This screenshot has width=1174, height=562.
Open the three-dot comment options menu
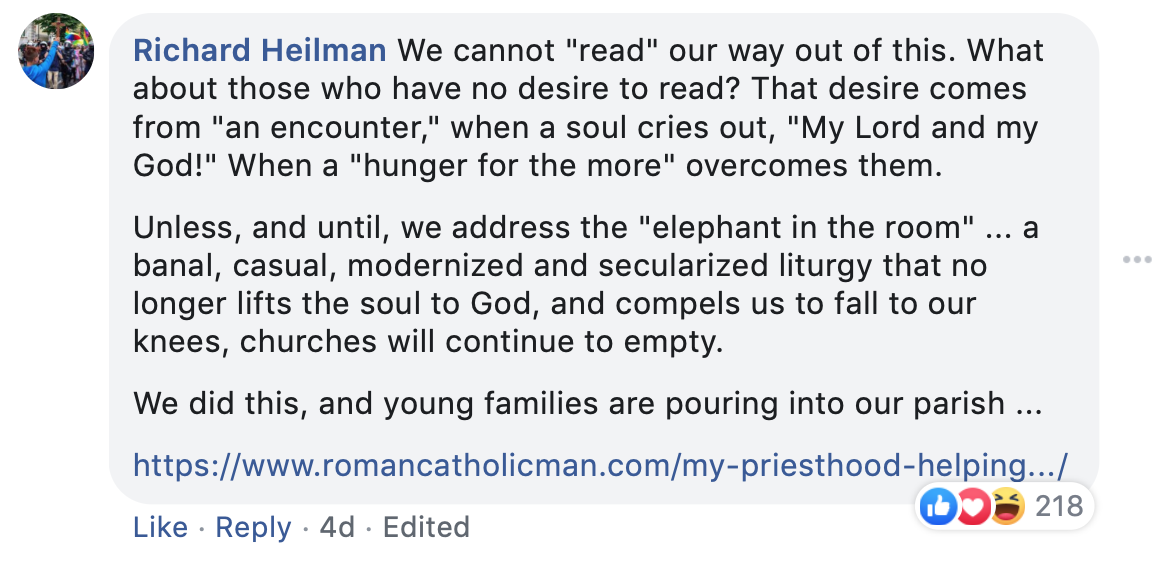pyautogui.click(x=1137, y=260)
